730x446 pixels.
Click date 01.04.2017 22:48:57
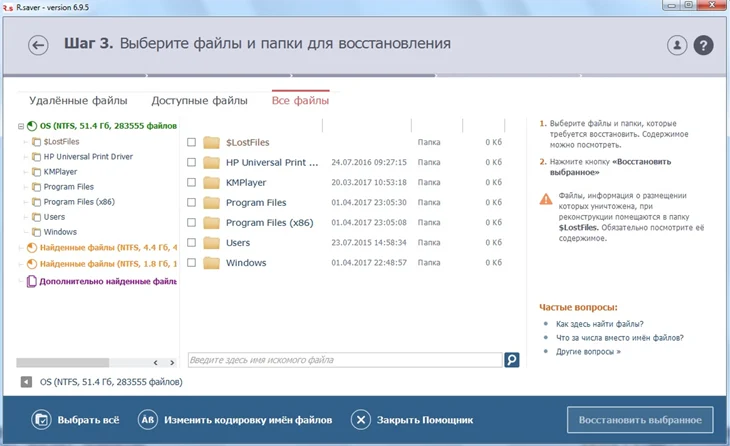click(x=369, y=262)
